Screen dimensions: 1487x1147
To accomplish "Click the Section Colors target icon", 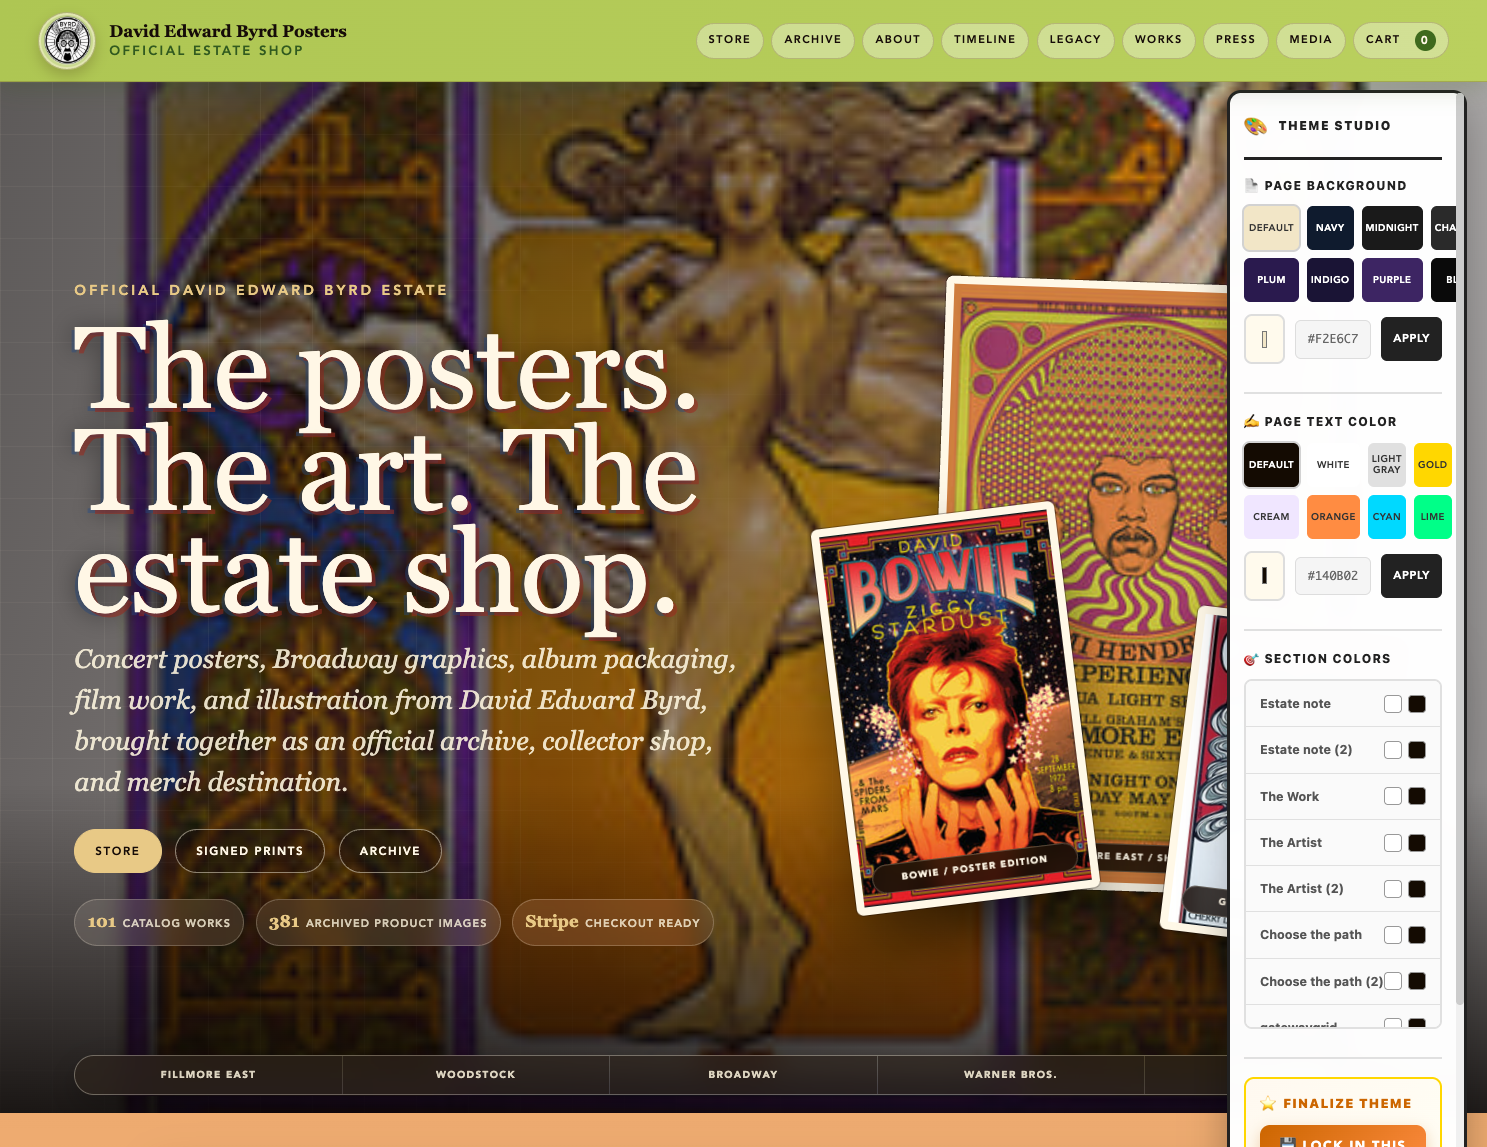I will pos(1251,659).
